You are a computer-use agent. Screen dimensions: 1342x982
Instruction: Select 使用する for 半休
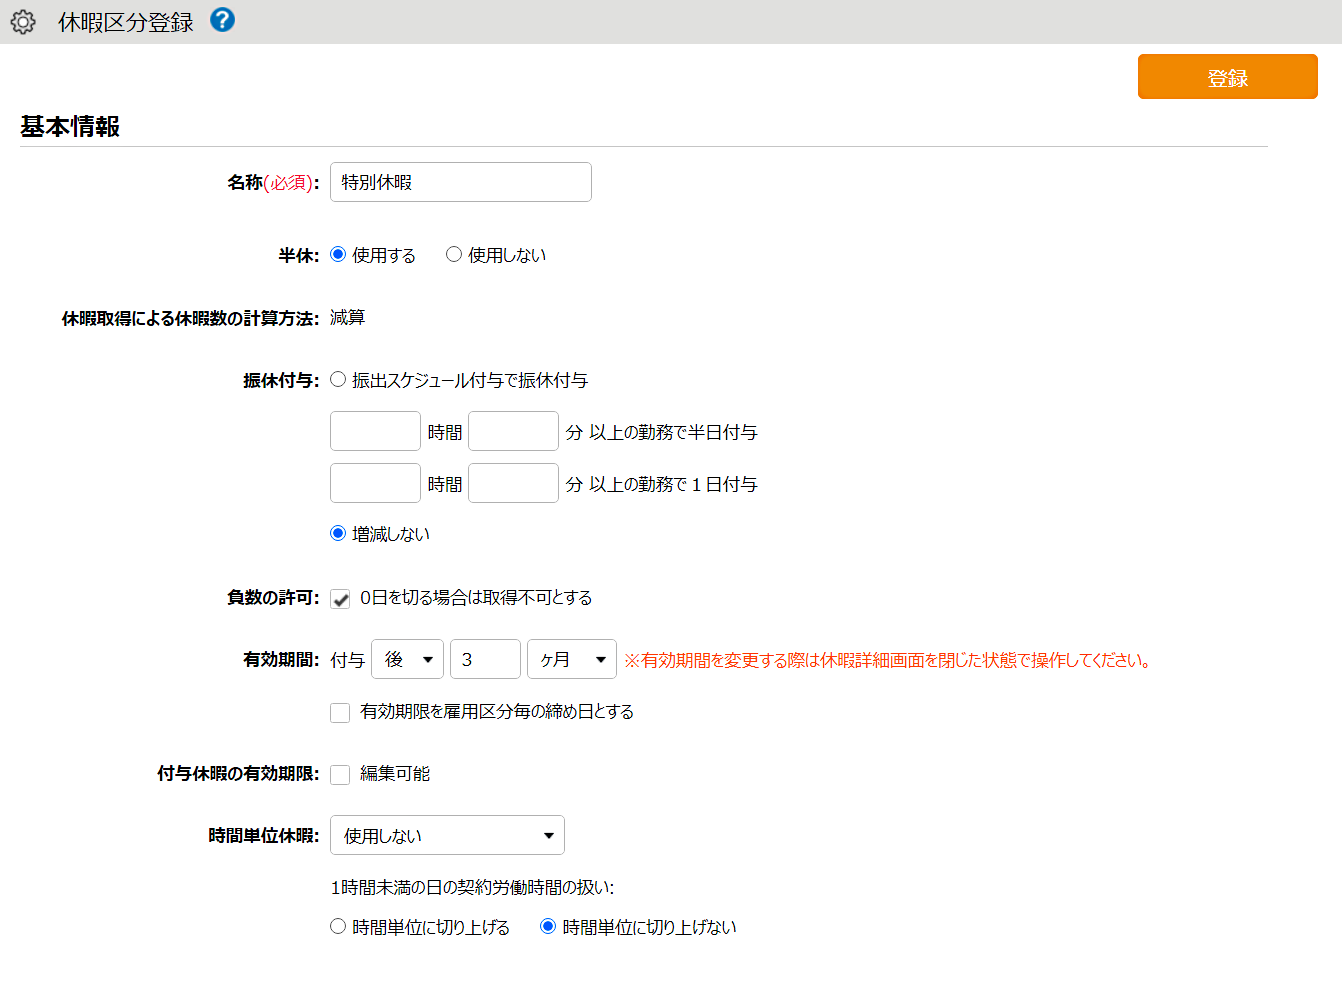(338, 254)
